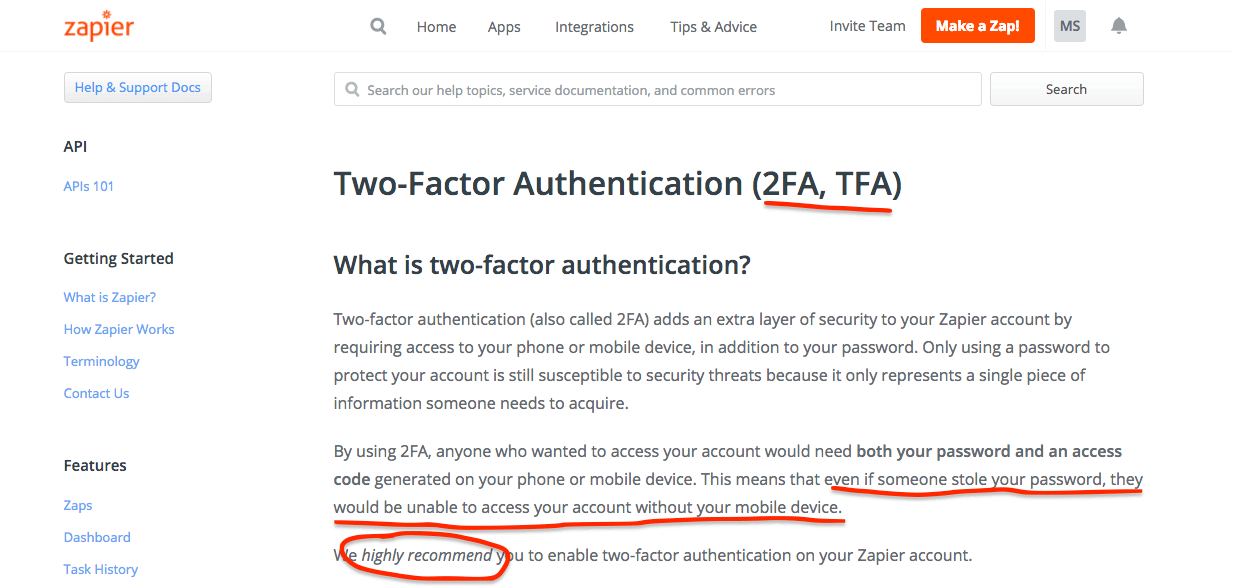Open the Terminology sidebar link
The image size is (1233, 587).
tap(101, 361)
